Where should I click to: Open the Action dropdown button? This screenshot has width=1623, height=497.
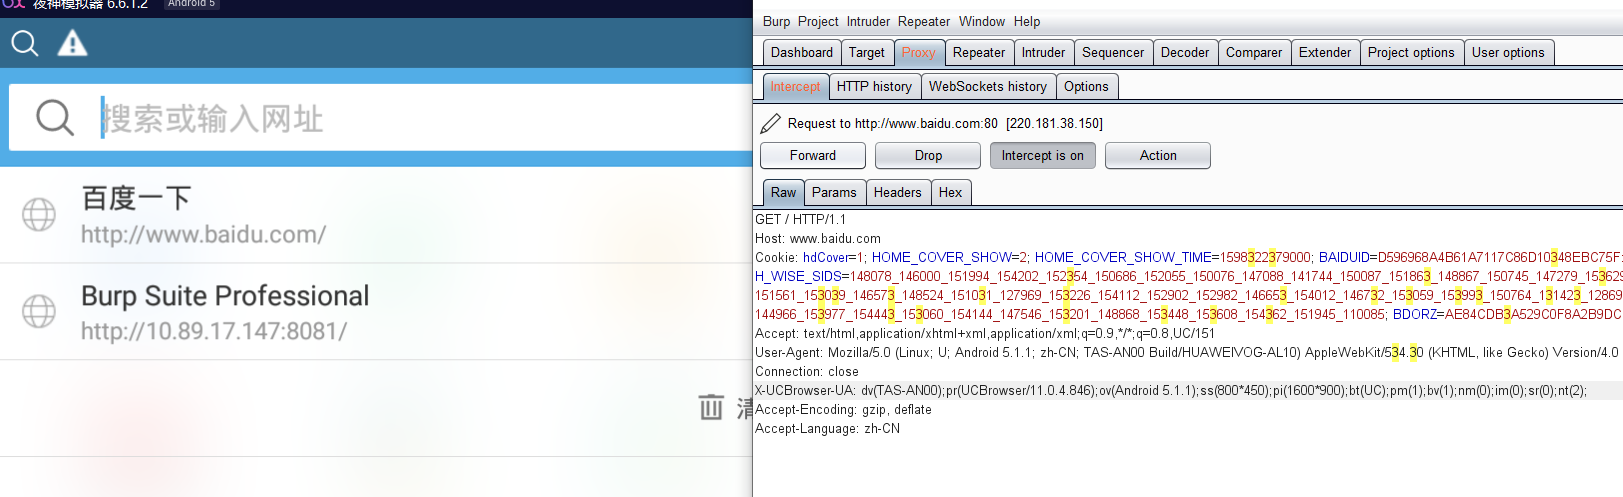(1158, 155)
